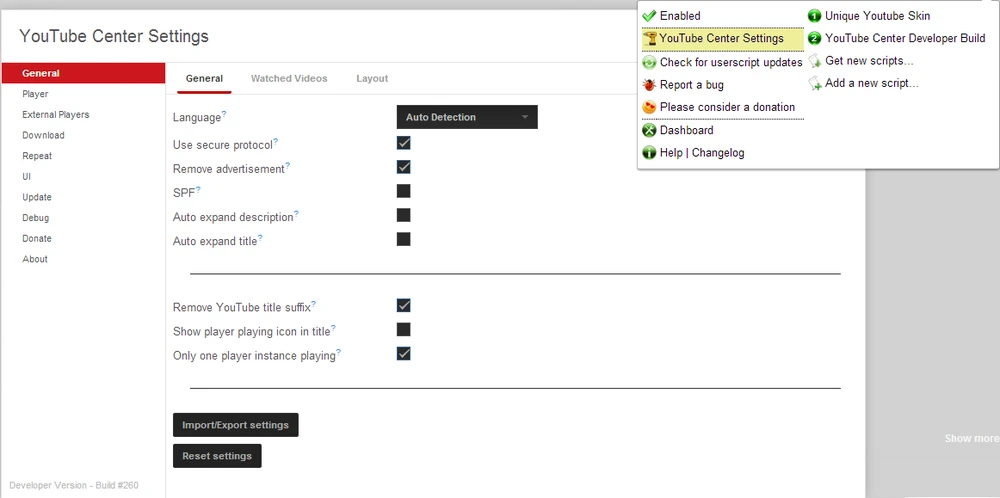Enable the SPF checkbox
The height and width of the screenshot is (498, 1000).
pyautogui.click(x=404, y=191)
